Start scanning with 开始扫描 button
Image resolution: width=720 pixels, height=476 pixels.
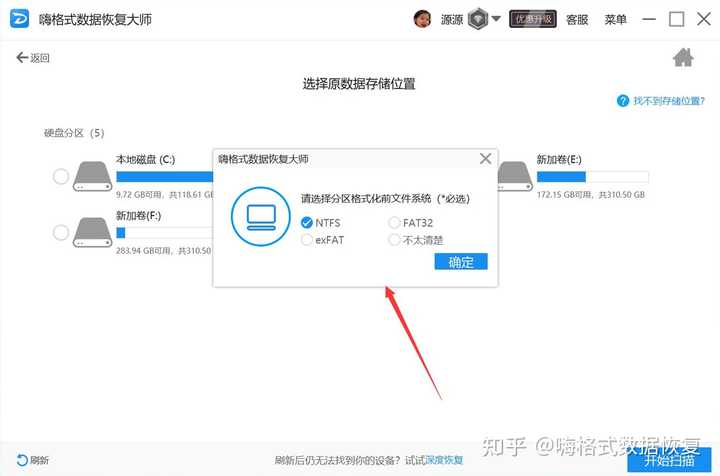tap(669, 460)
